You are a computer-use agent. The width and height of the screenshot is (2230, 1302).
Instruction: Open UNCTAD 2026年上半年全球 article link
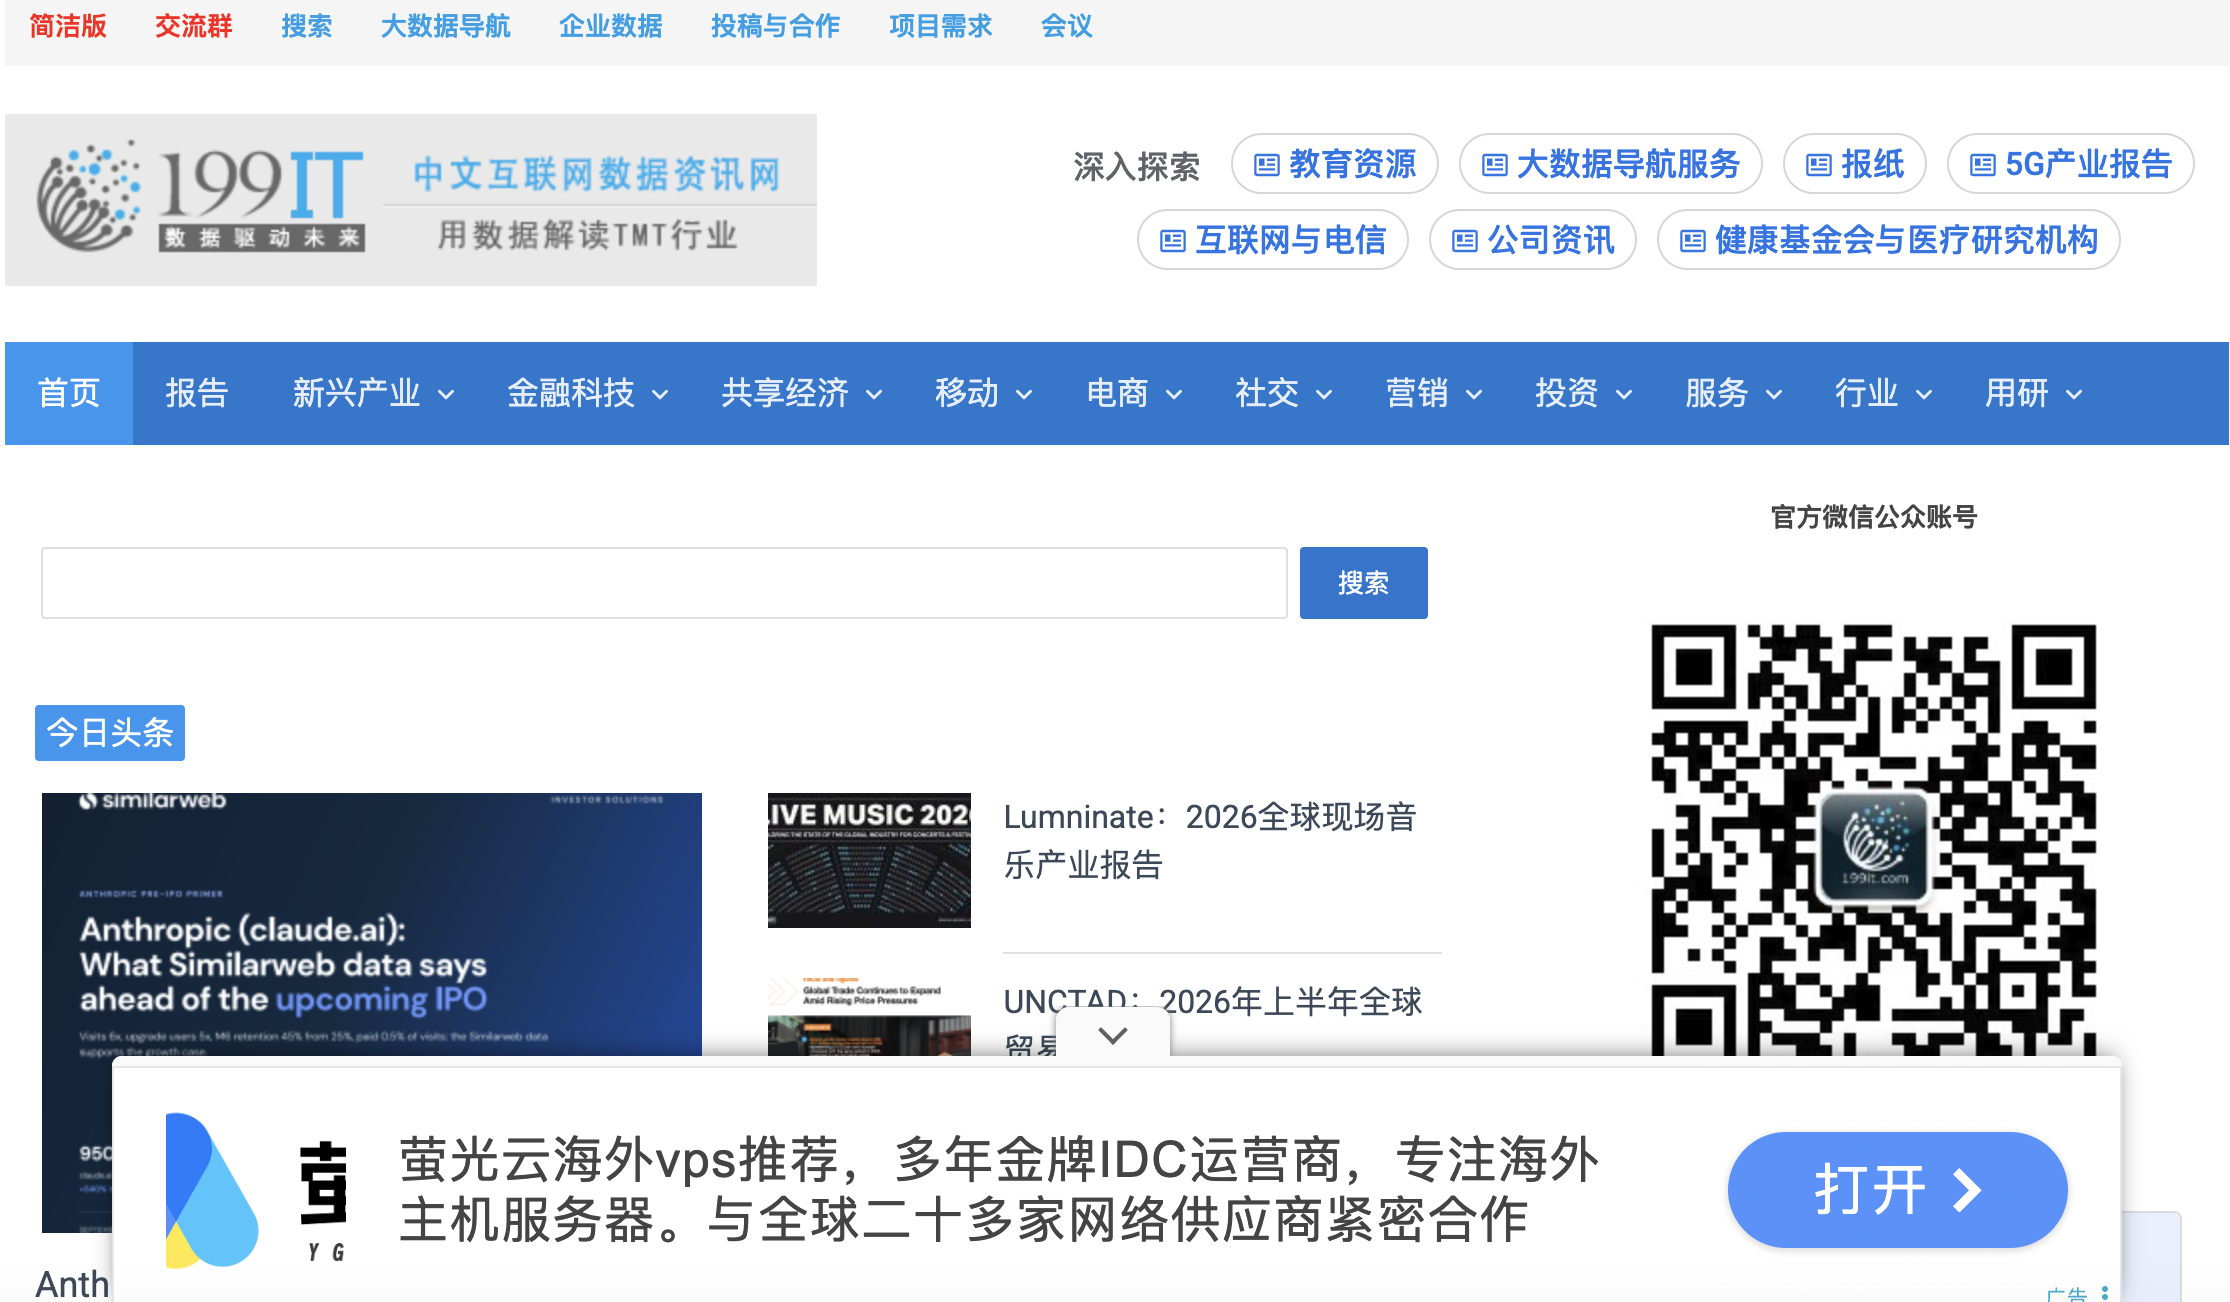point(1212,1002)
